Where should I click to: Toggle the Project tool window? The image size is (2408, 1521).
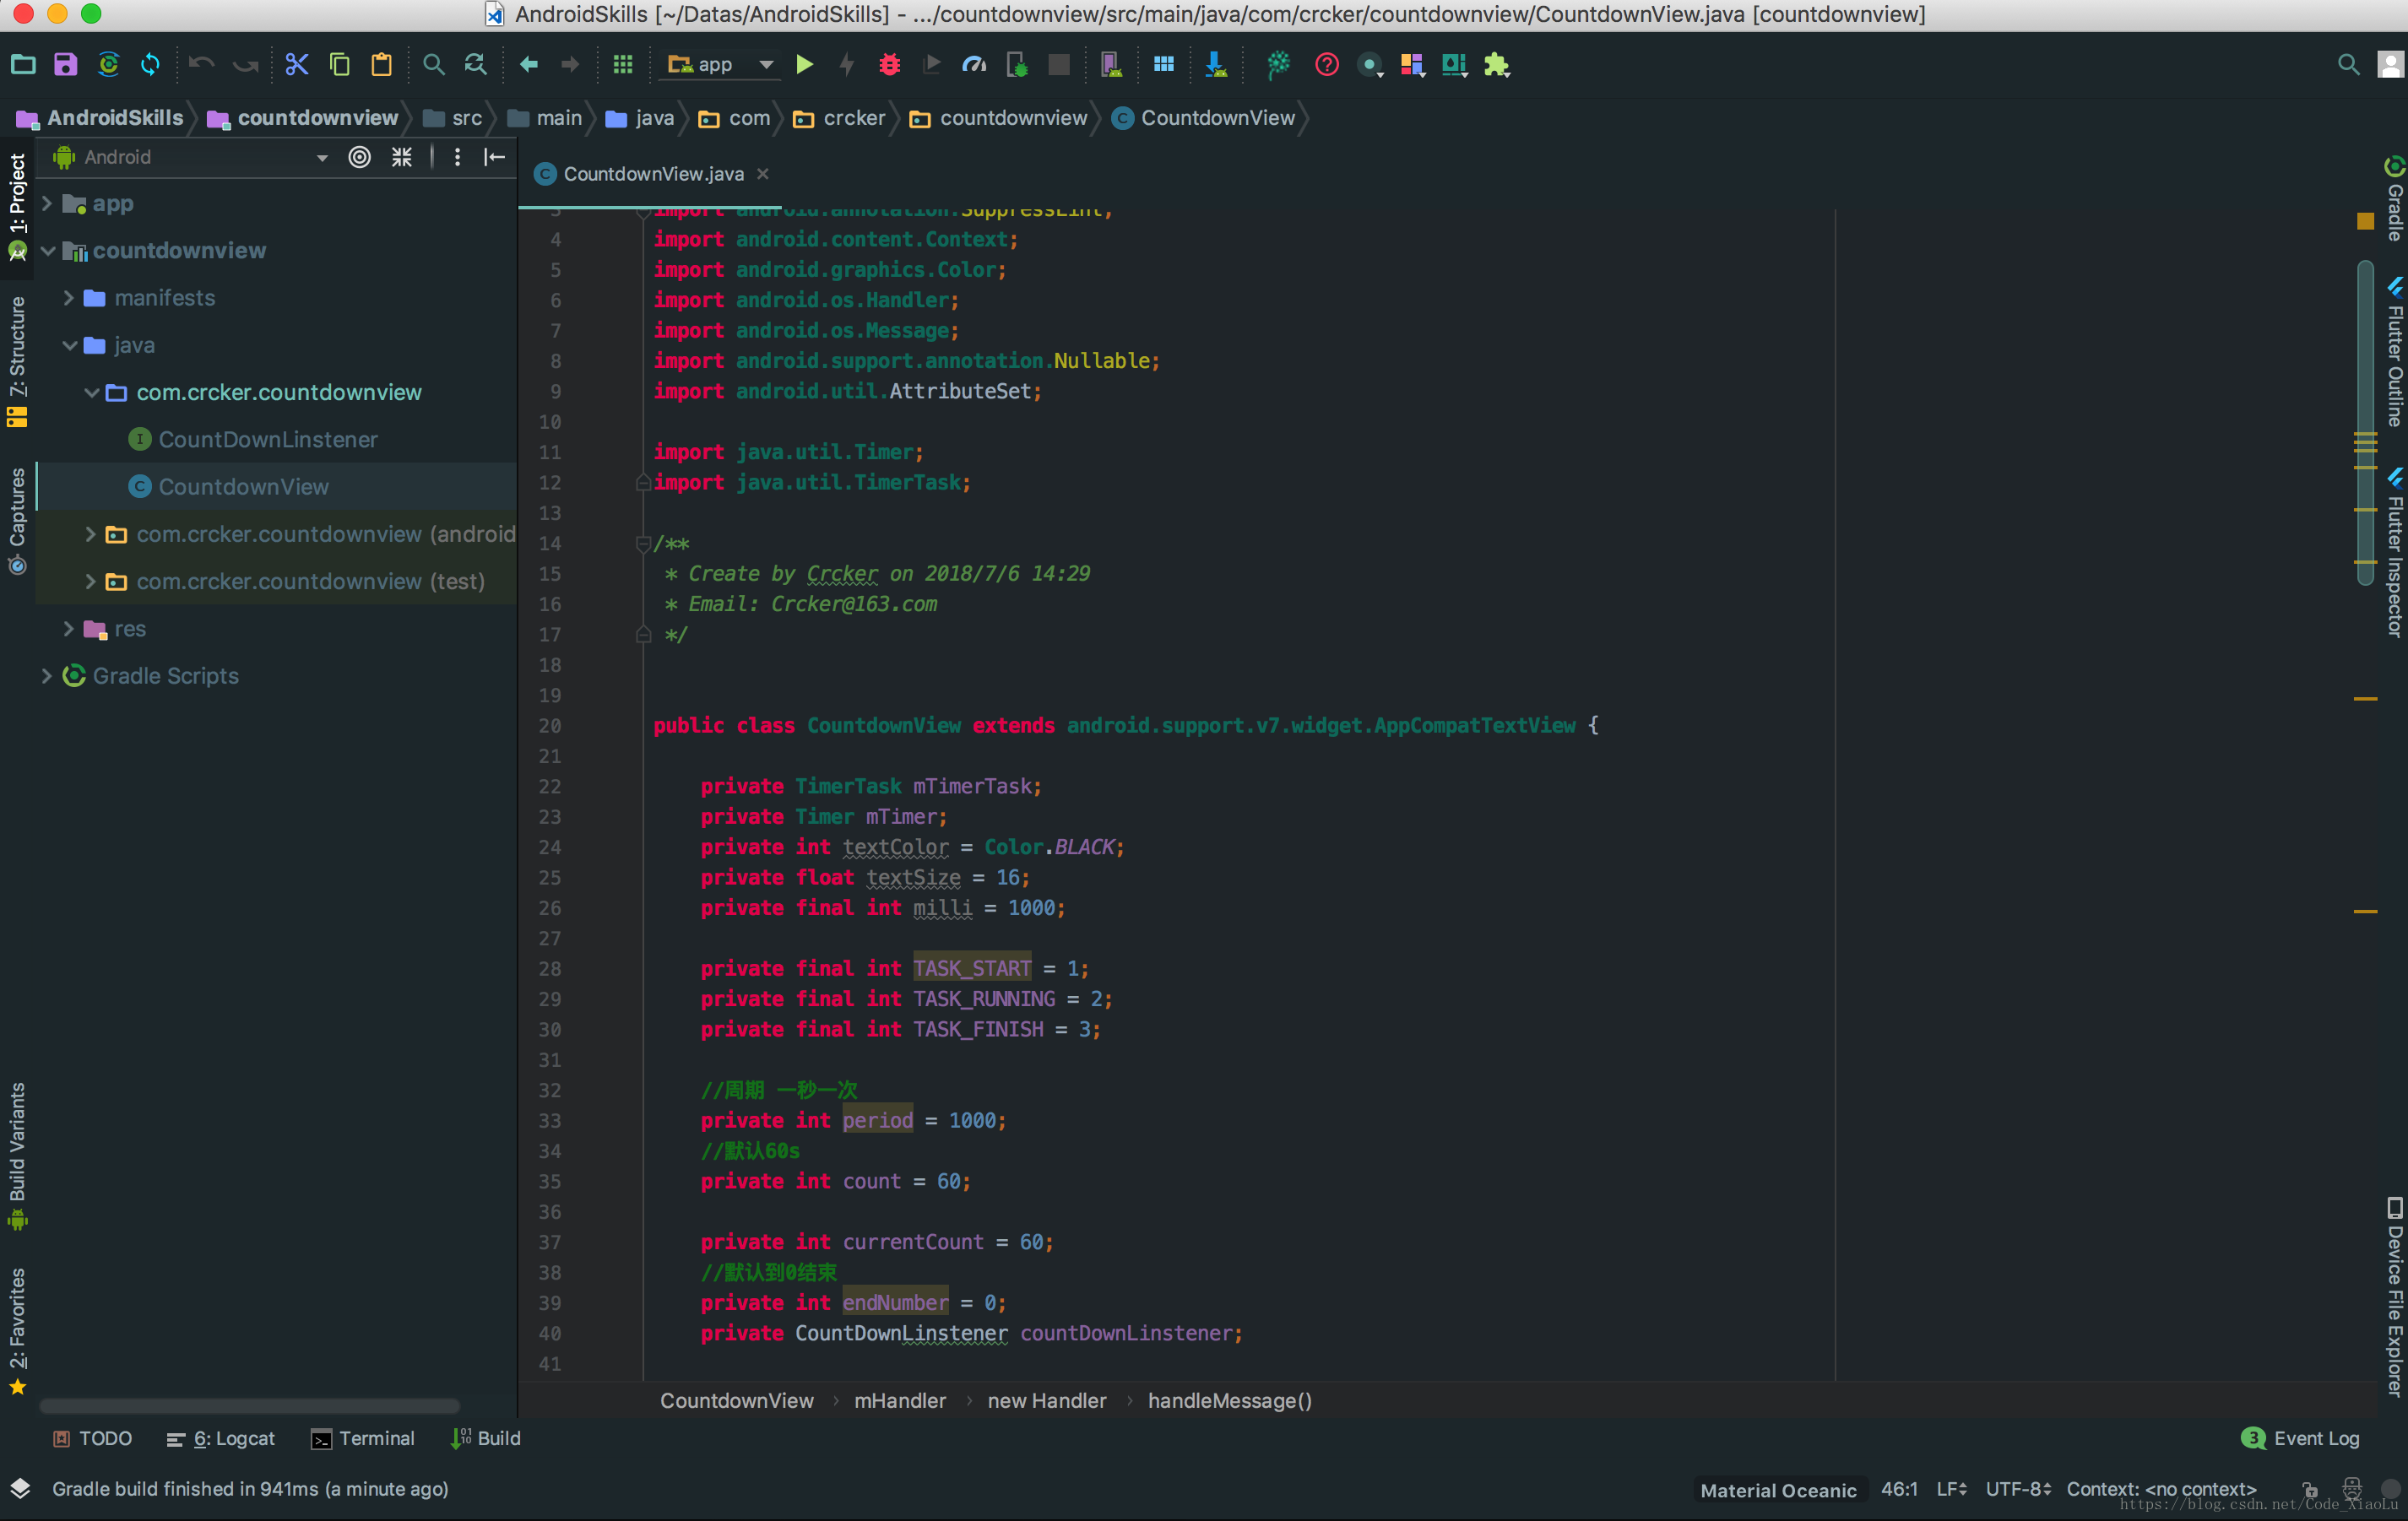17,195
